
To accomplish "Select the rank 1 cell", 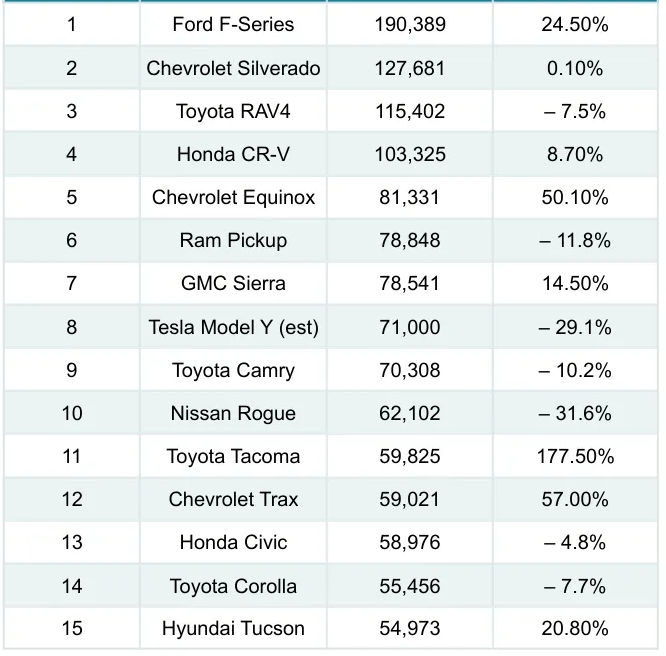I will point(71,25).
